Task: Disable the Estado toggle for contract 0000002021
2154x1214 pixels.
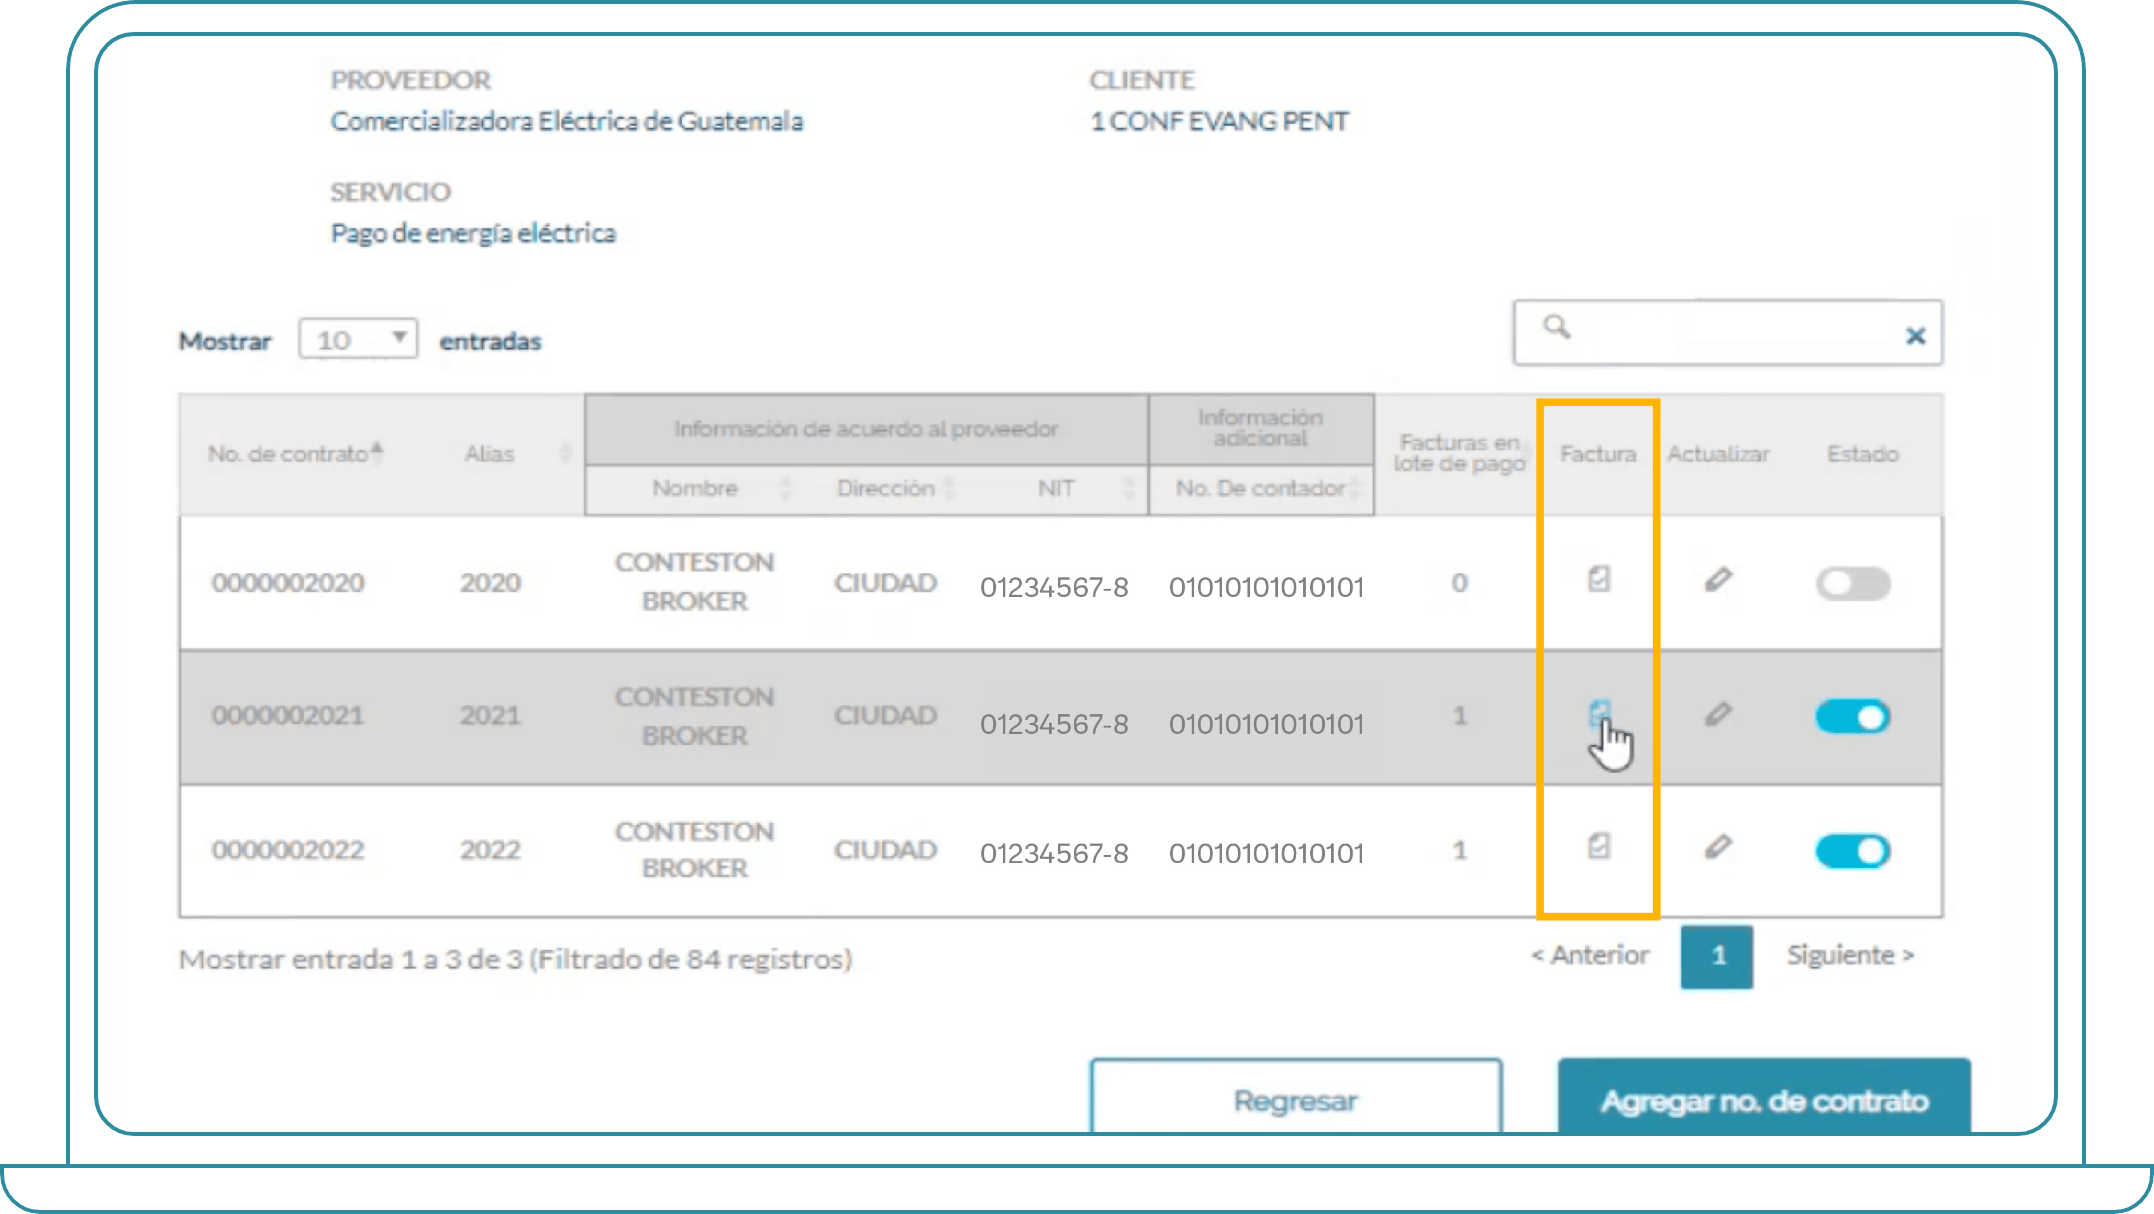Action: tap(1853, 717)
